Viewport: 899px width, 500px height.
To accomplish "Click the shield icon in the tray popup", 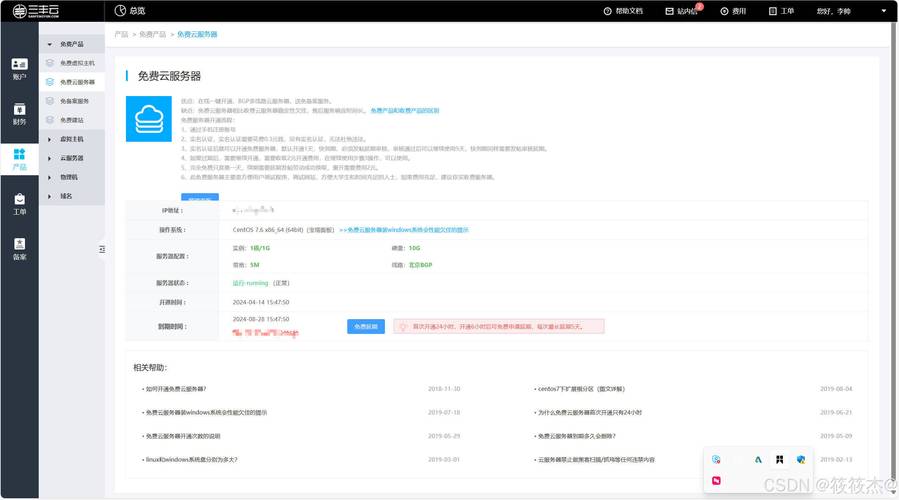I will (x=800, y=459).
